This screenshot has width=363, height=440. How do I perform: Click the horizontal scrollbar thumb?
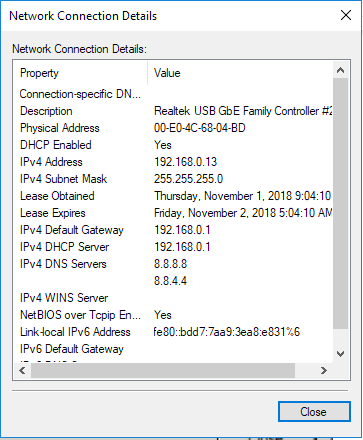coord(163,371)
